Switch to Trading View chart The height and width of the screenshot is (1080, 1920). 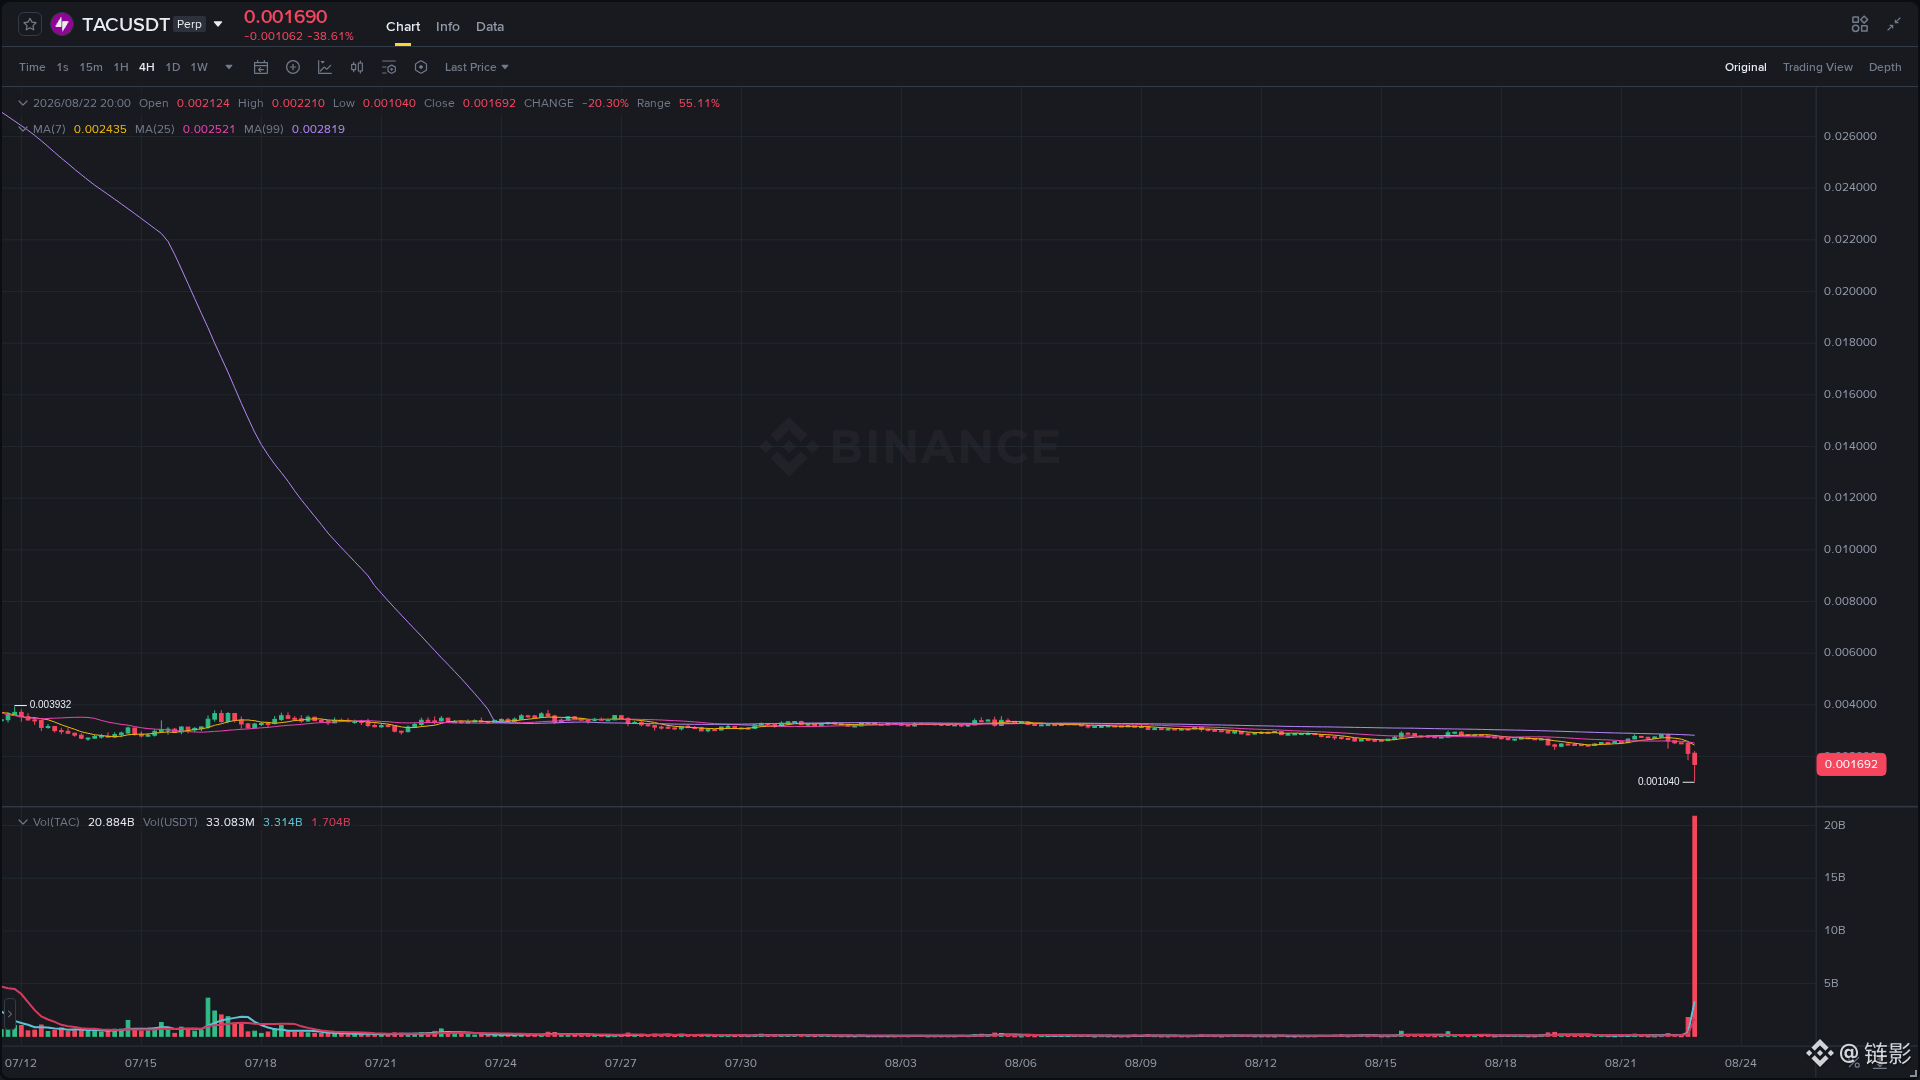(1818, 67)
